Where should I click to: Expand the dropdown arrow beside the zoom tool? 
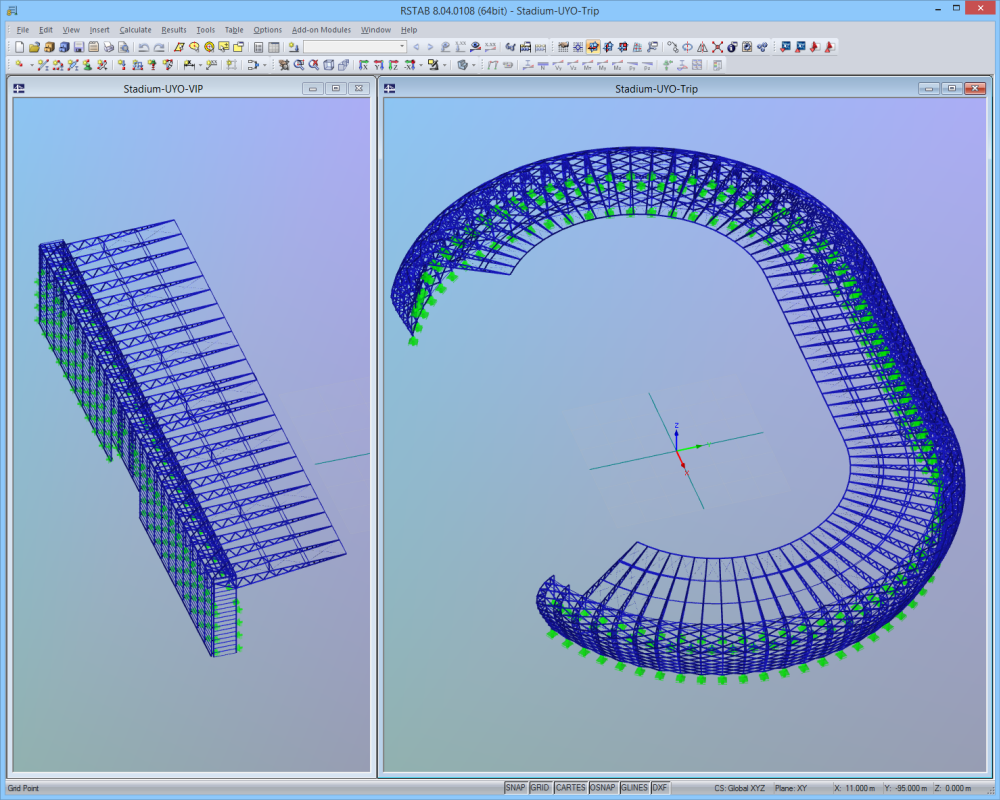click(x=264, y=65)
